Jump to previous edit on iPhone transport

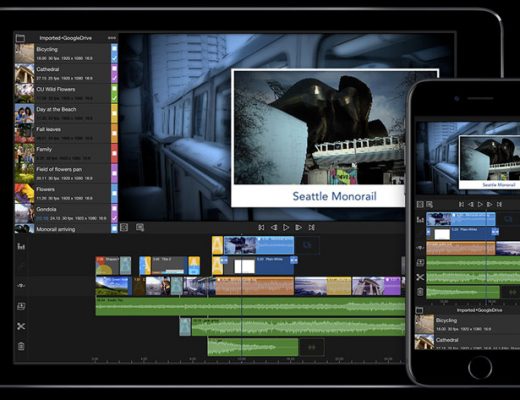point(461,204)
